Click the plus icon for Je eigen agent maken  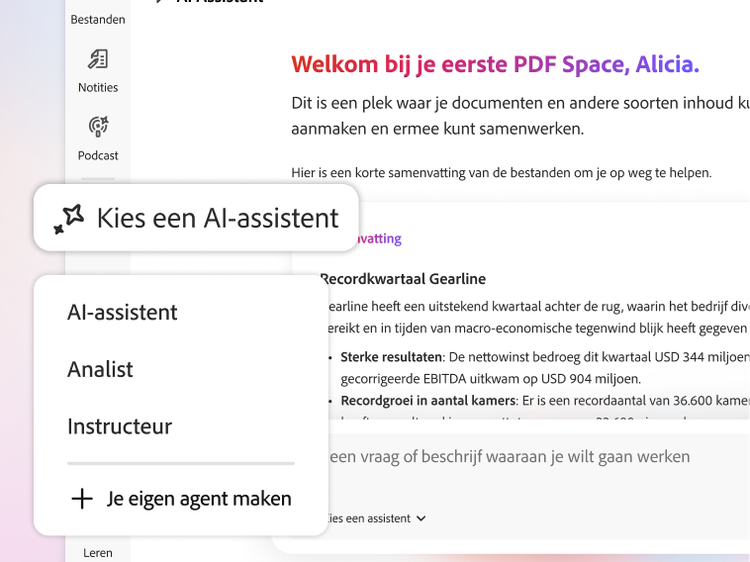[x=82, y=498]
